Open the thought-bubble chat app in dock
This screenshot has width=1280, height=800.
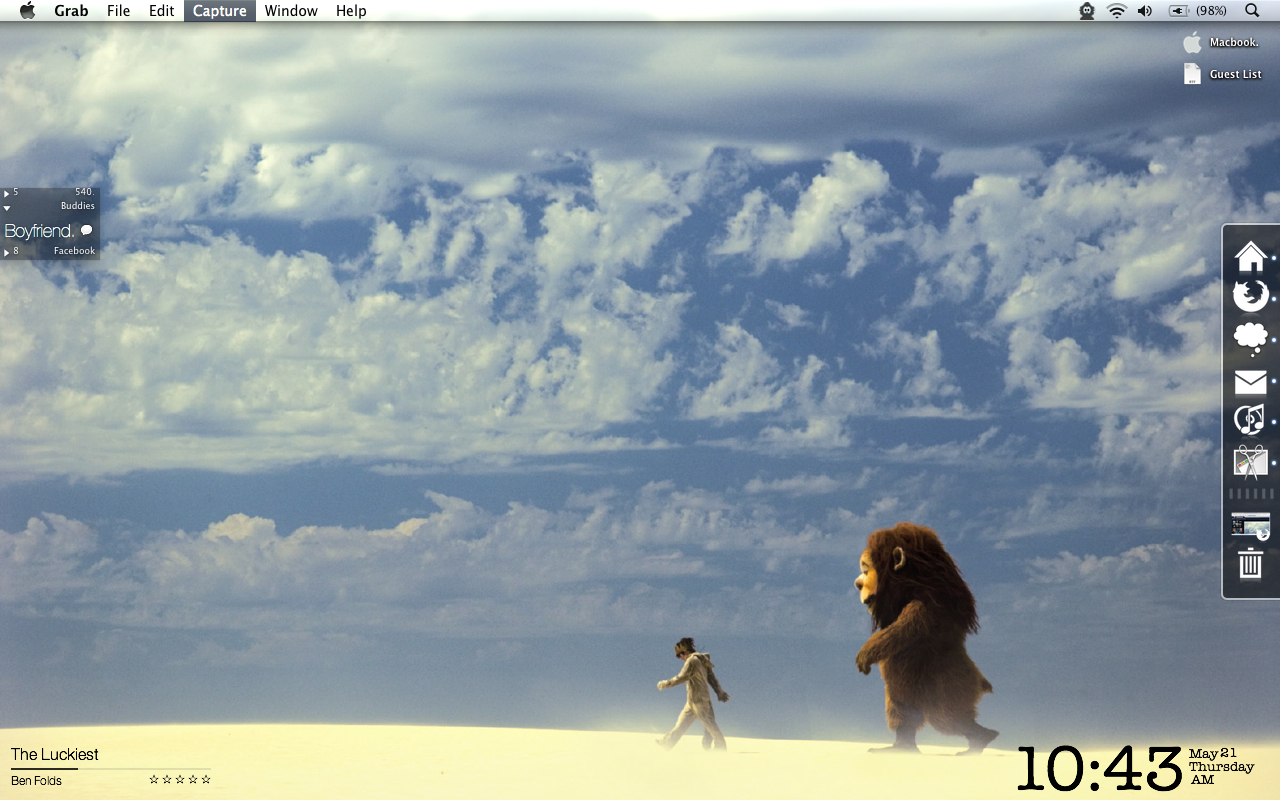coord(1250,339)
